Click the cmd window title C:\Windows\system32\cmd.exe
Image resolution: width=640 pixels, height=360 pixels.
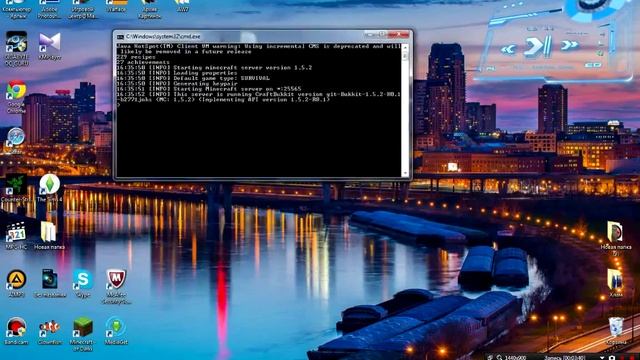(163, 36)
